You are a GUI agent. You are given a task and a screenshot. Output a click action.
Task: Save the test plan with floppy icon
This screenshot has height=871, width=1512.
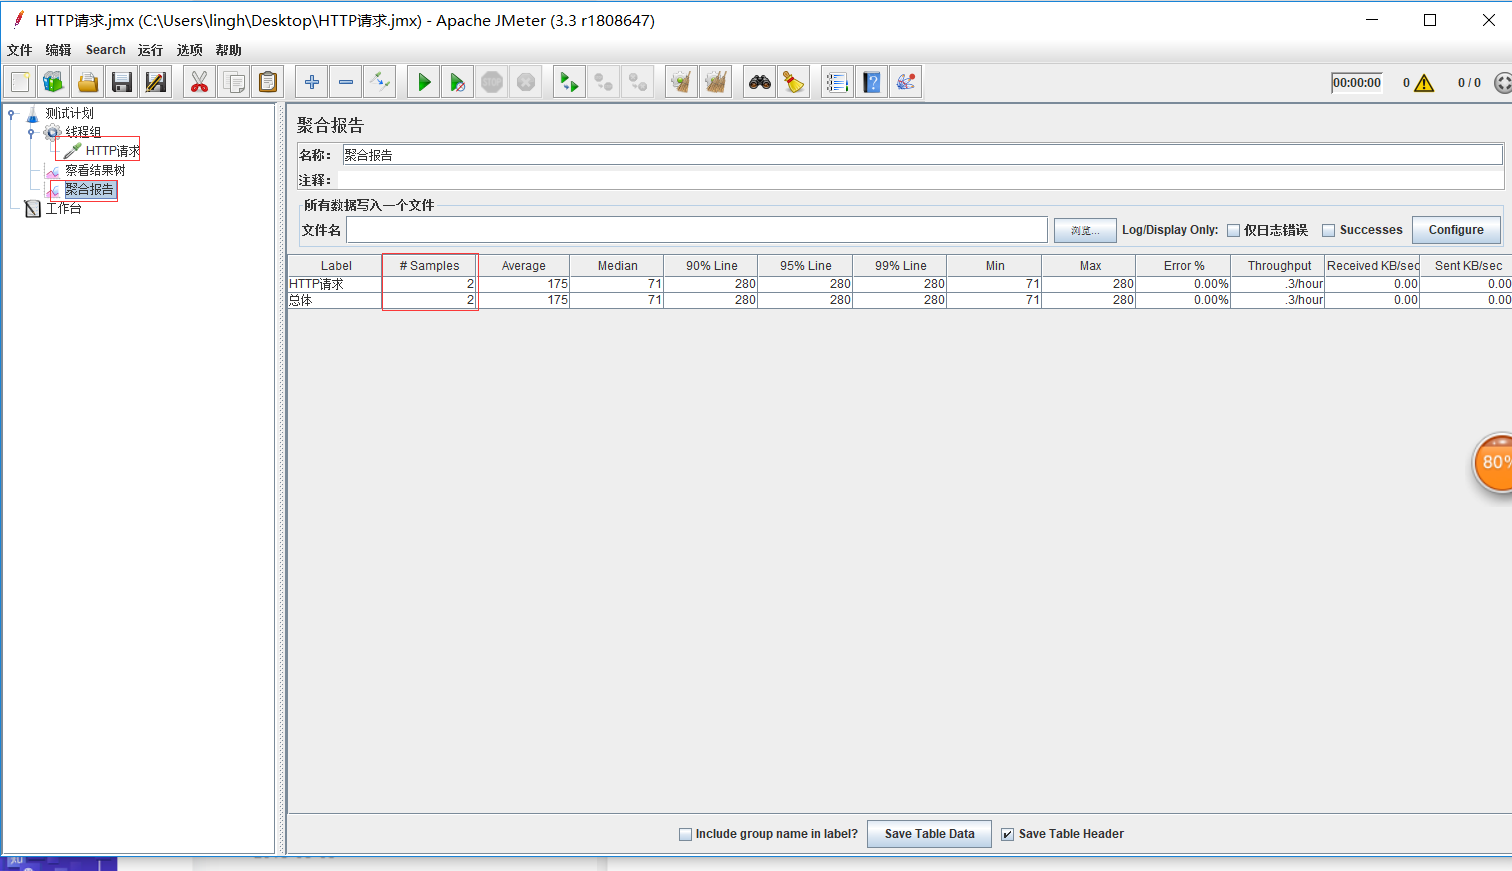(122, 82)
